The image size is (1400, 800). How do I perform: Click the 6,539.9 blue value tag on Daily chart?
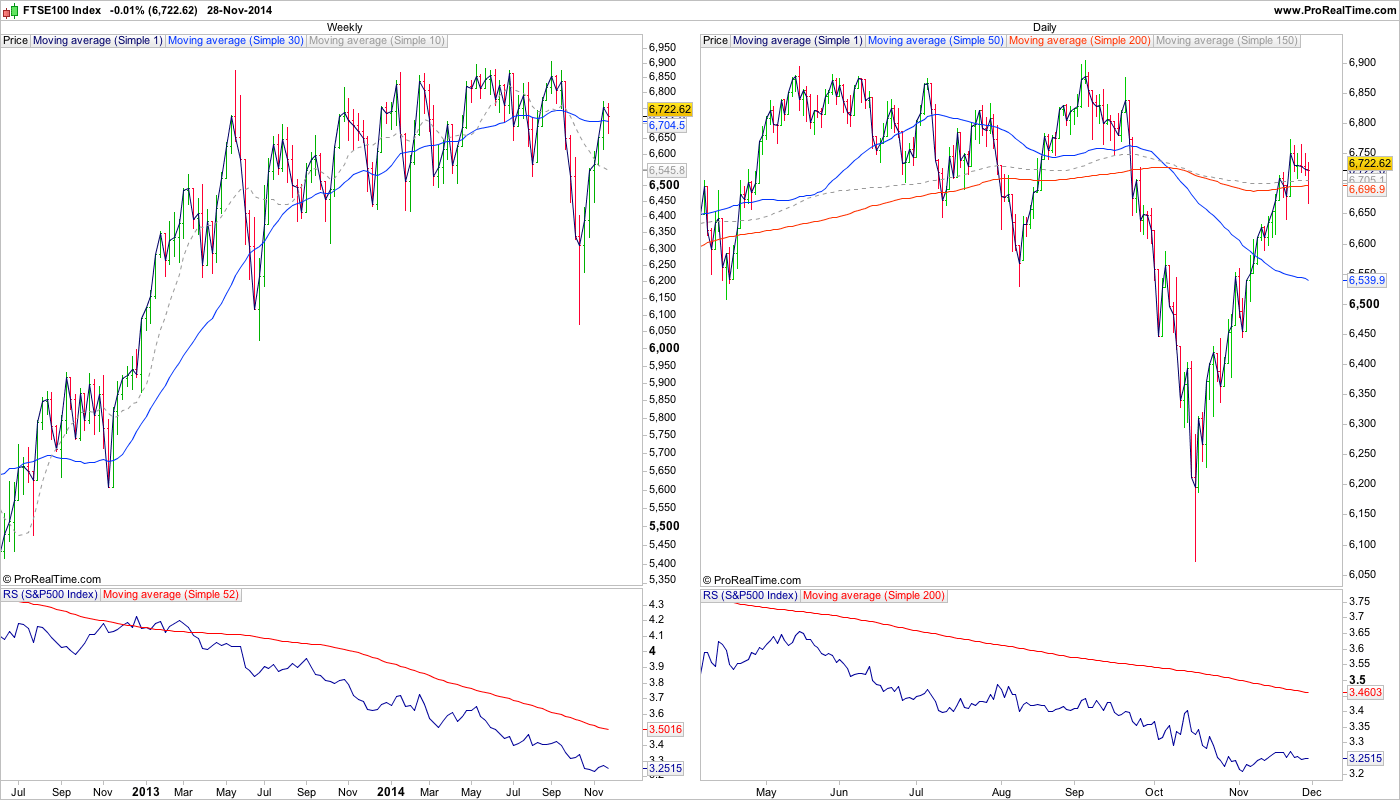(1367, 281)
